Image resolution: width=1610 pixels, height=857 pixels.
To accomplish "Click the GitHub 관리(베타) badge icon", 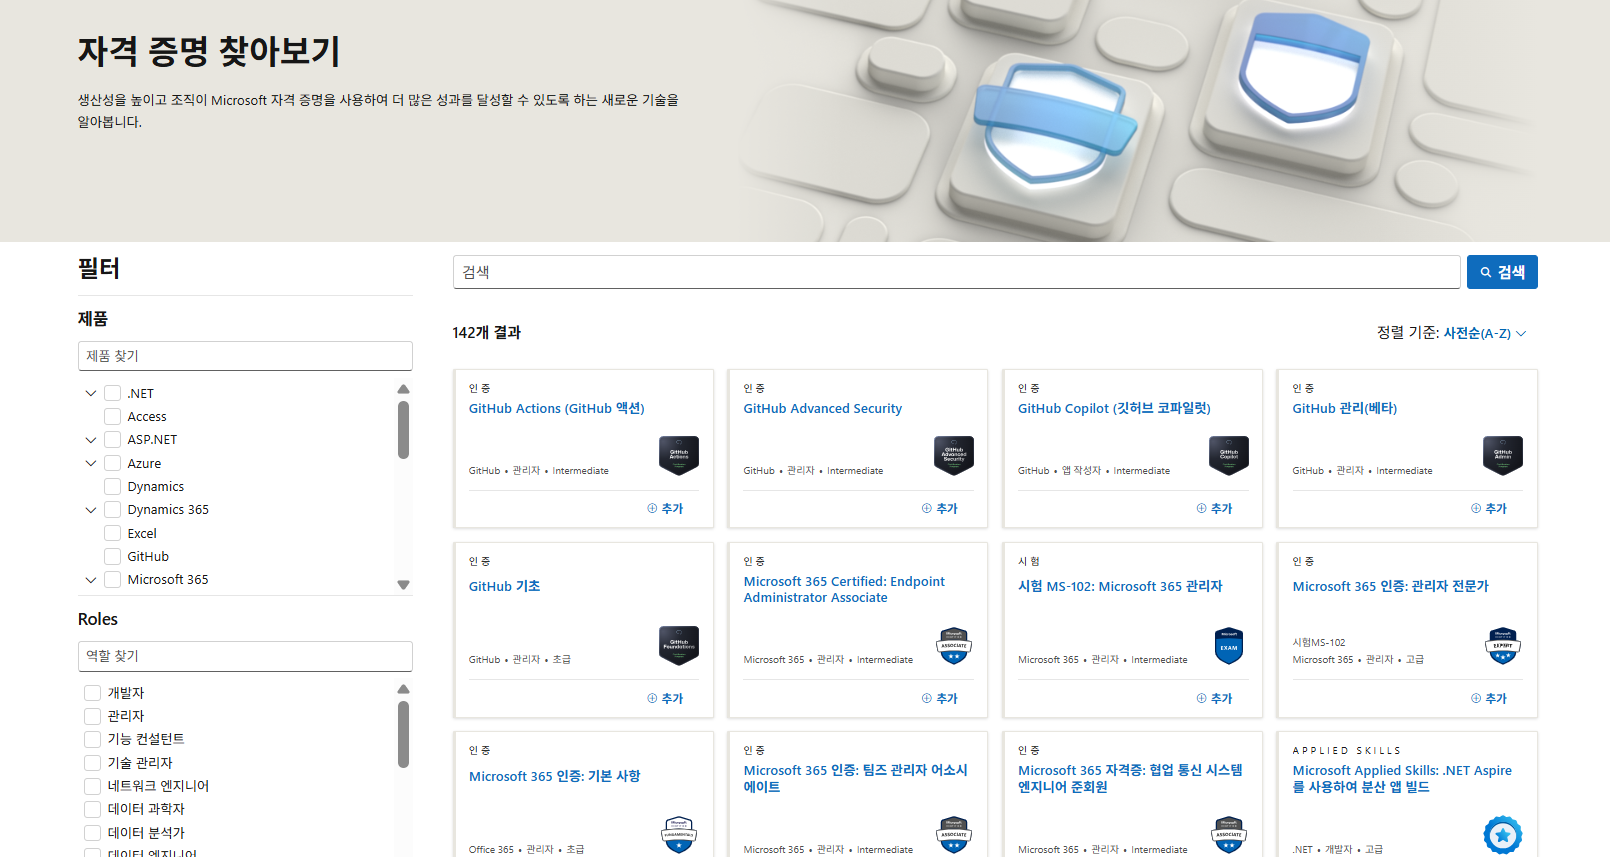I will click(x=1503, y=455).
